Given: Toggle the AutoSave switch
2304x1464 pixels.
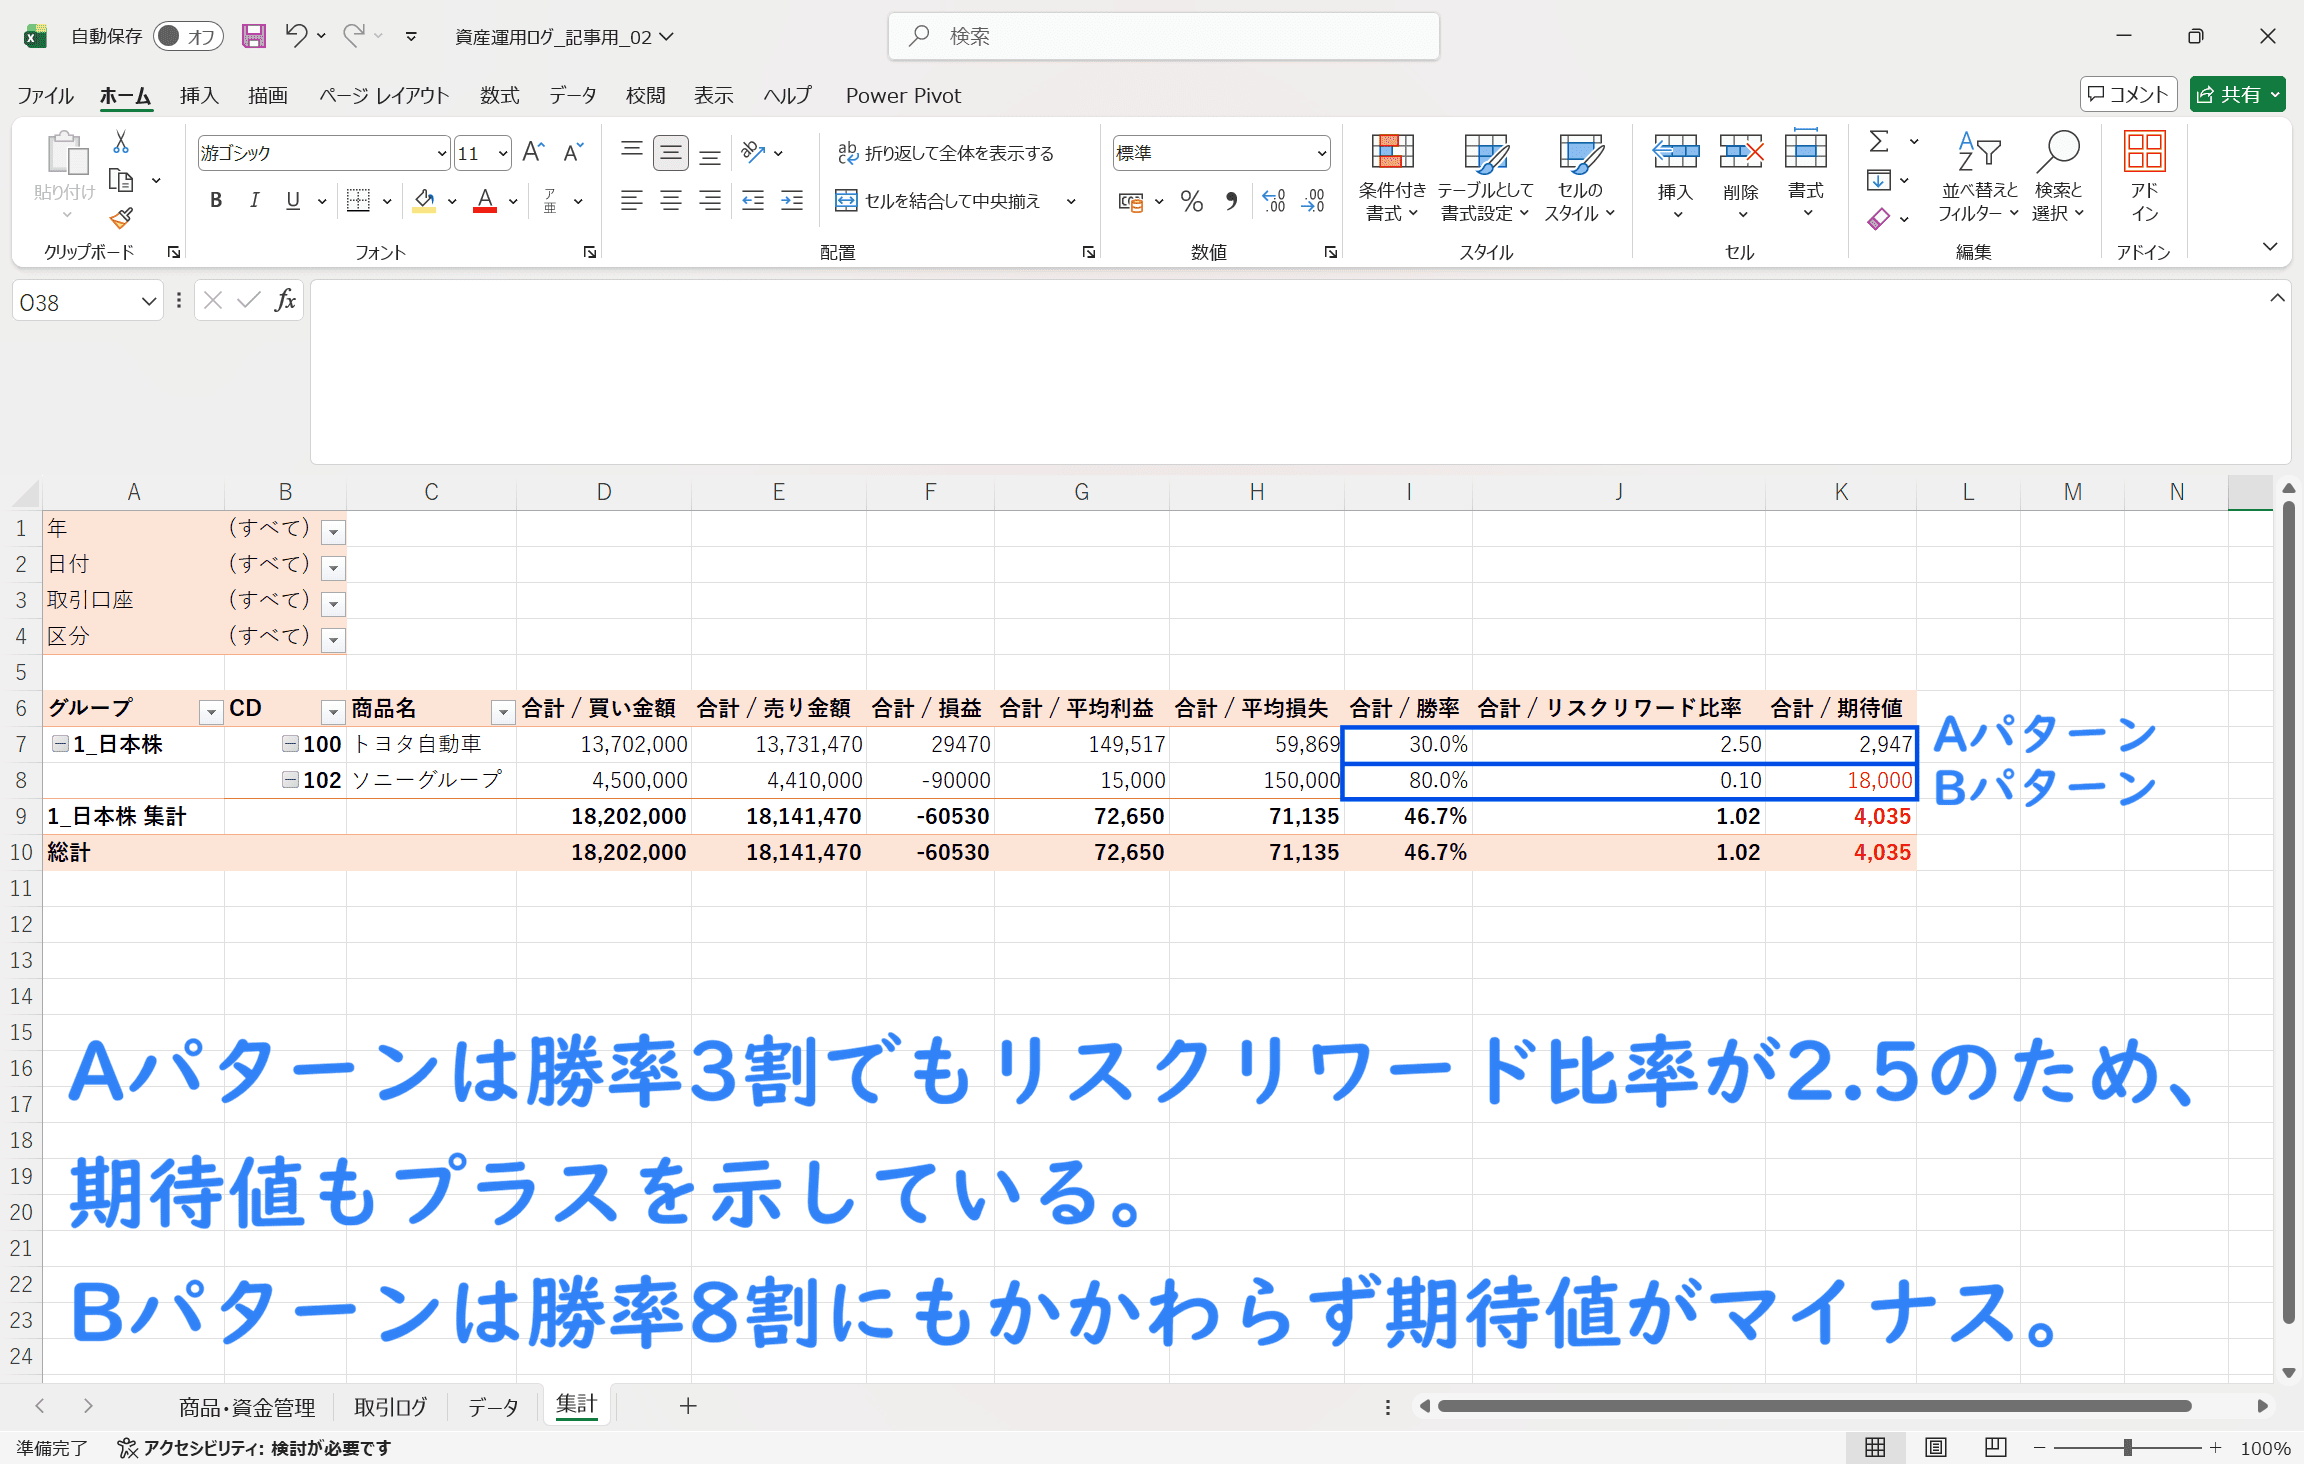Looking at the screenshot, I should pyautogui.click(x=187, y=36).
